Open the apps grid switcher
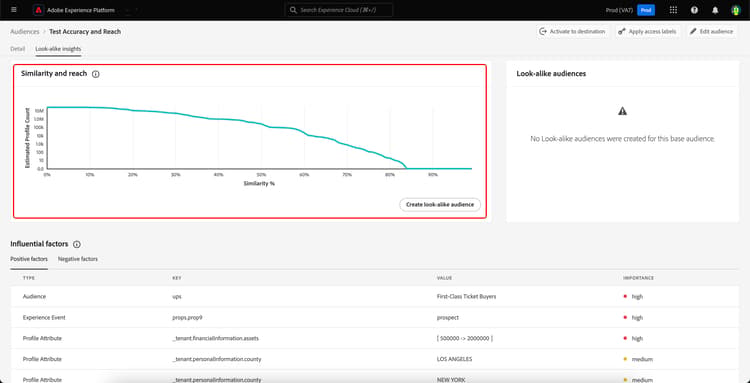Viewport: 750px width, 383px height. 673,10
